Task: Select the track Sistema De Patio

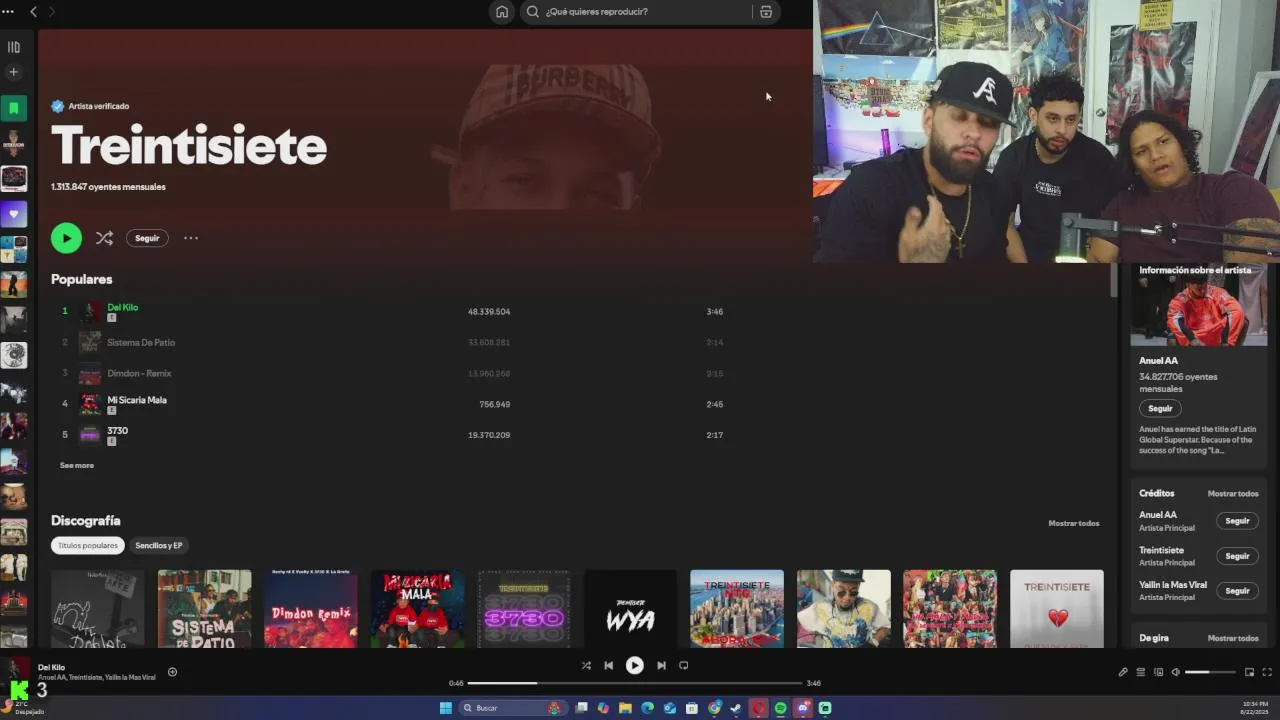Action: [x=141, y=342]
